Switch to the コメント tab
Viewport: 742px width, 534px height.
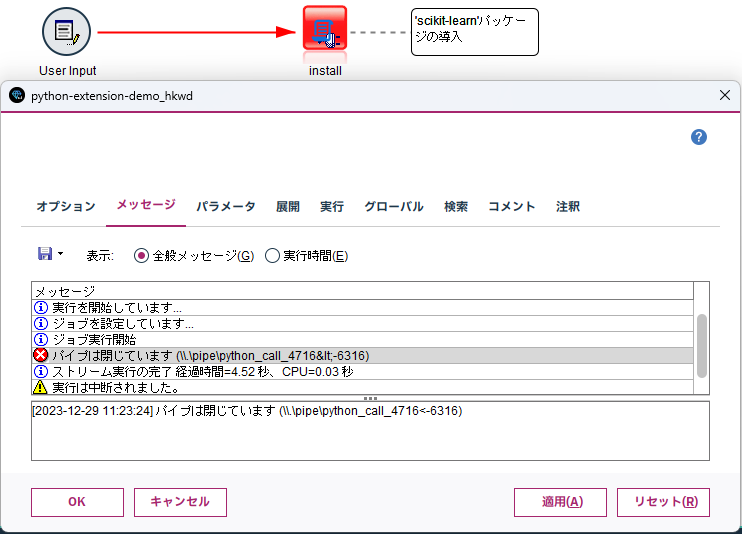(512, 206)
